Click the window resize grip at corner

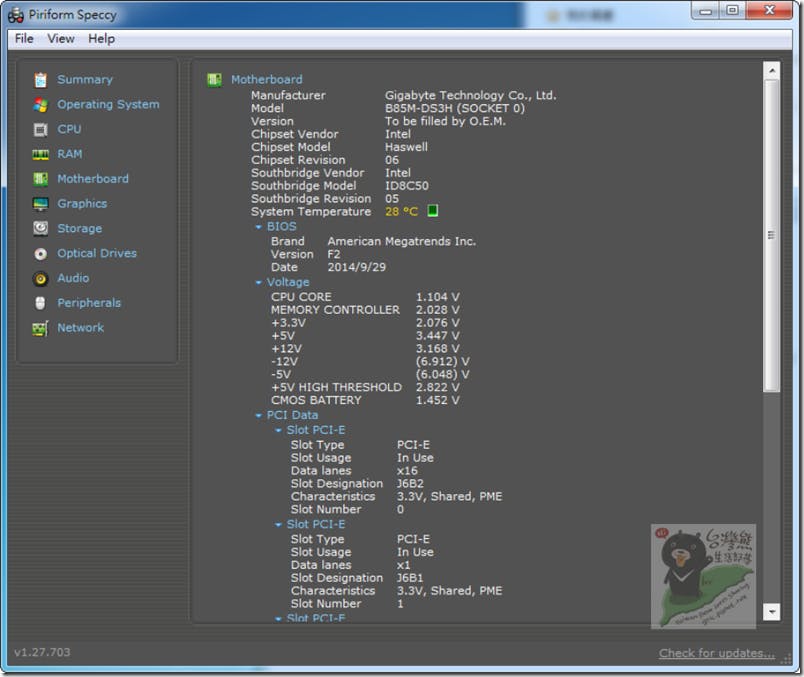[786, 660]
